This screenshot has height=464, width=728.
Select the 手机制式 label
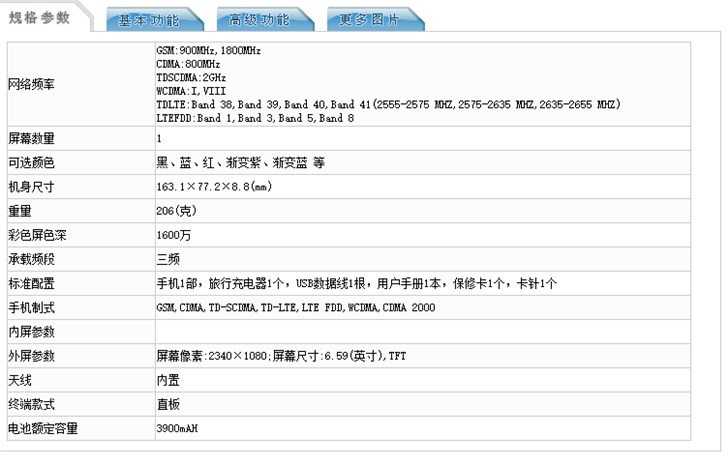click(31, 308)
